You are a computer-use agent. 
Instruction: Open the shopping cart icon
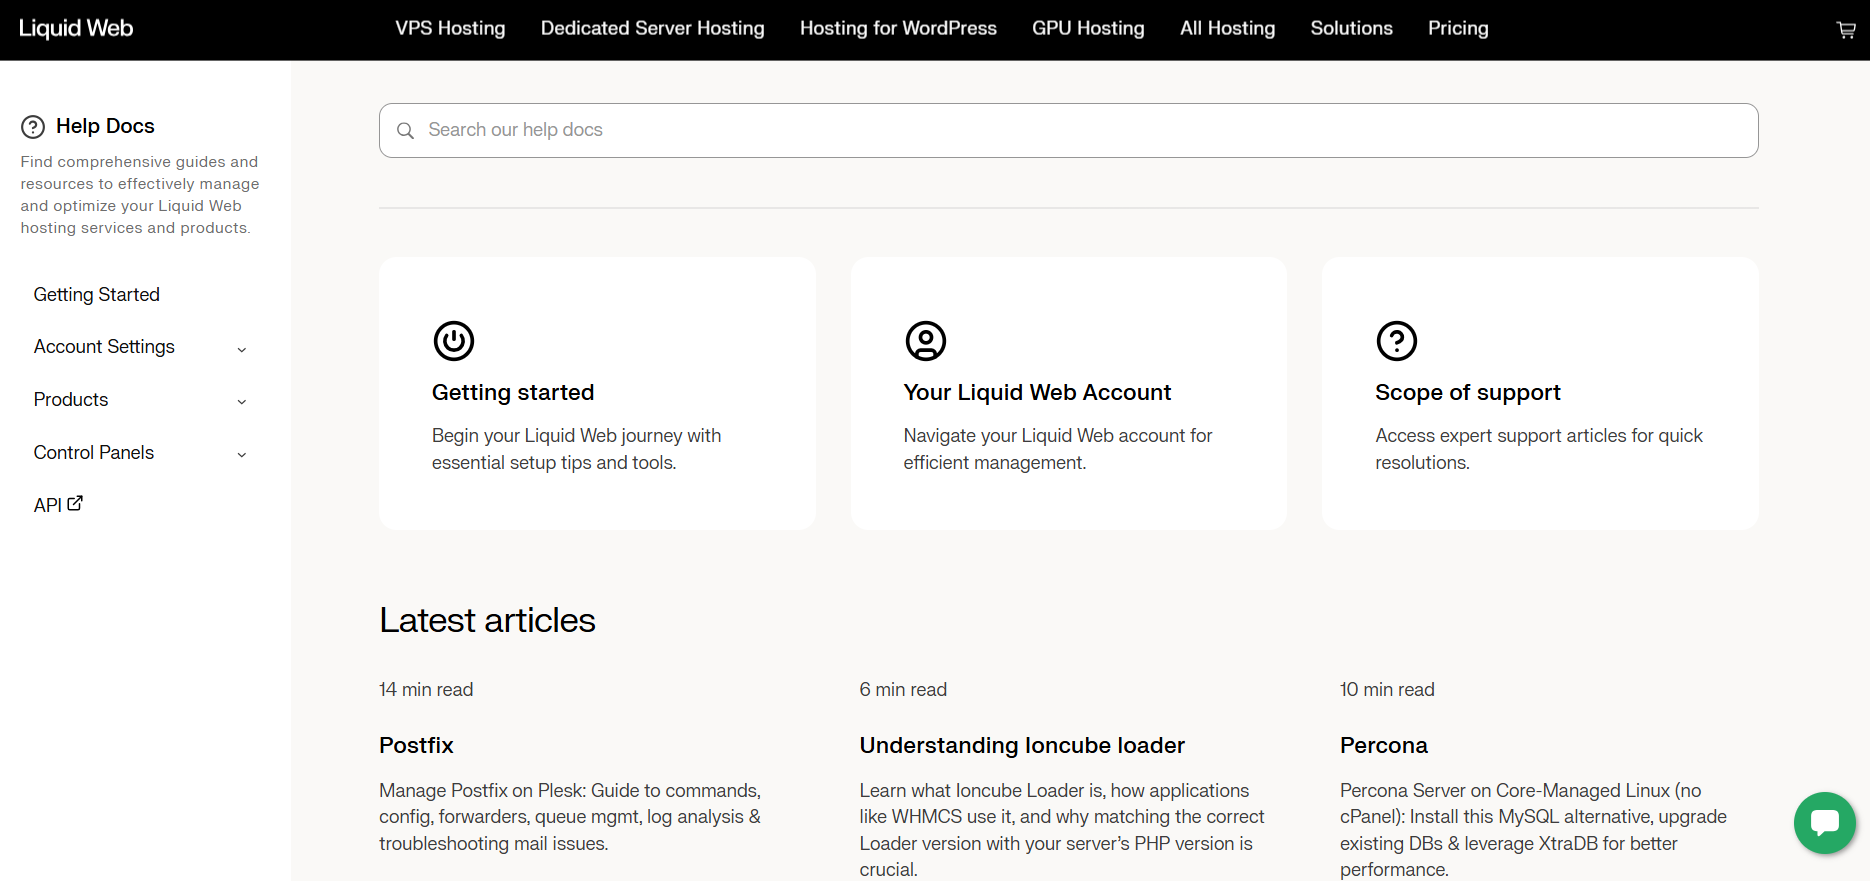tap(1846, 30)
